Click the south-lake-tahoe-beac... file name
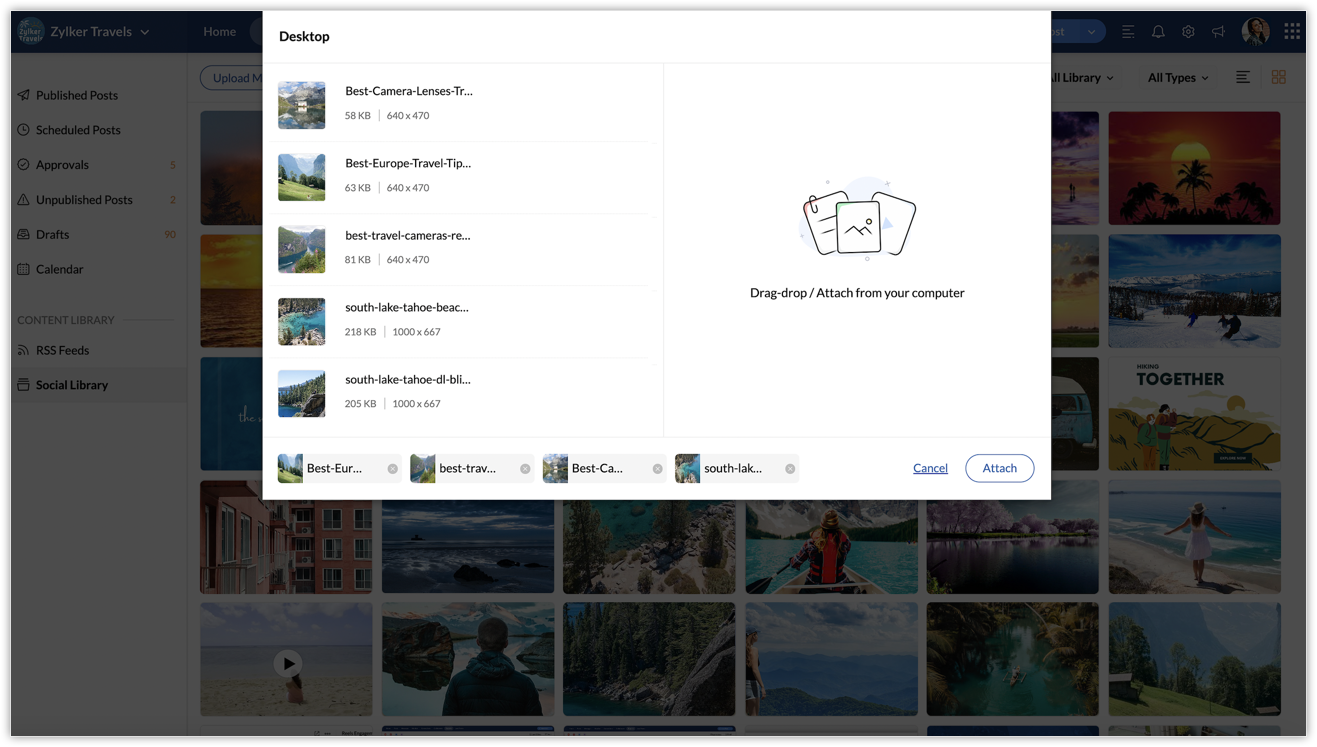Screen dimensions: 1317x747 [x=407, y=307]
